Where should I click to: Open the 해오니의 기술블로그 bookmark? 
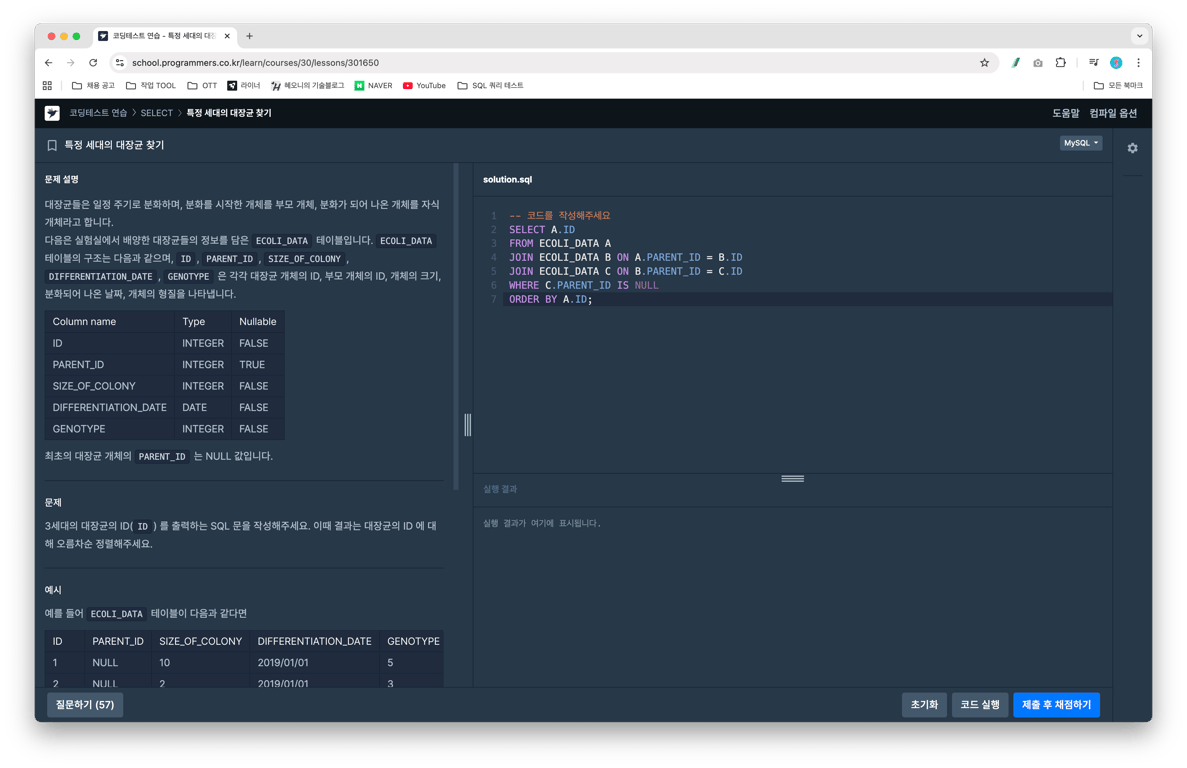click(307, 86)
